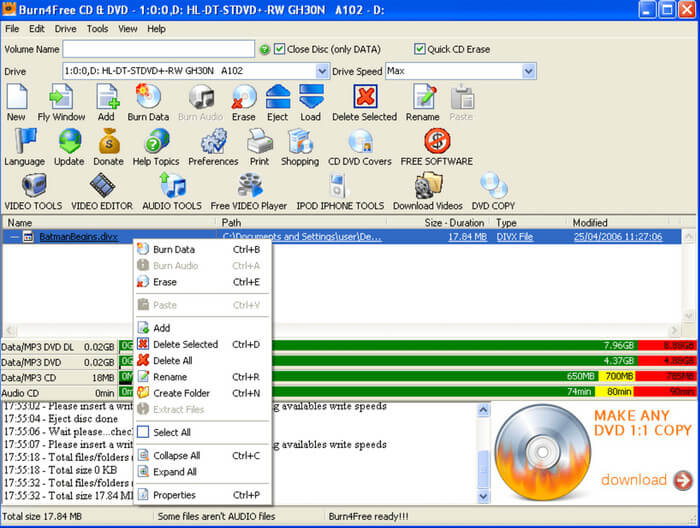Click the Volume Name input field

(x=159, y=49)
